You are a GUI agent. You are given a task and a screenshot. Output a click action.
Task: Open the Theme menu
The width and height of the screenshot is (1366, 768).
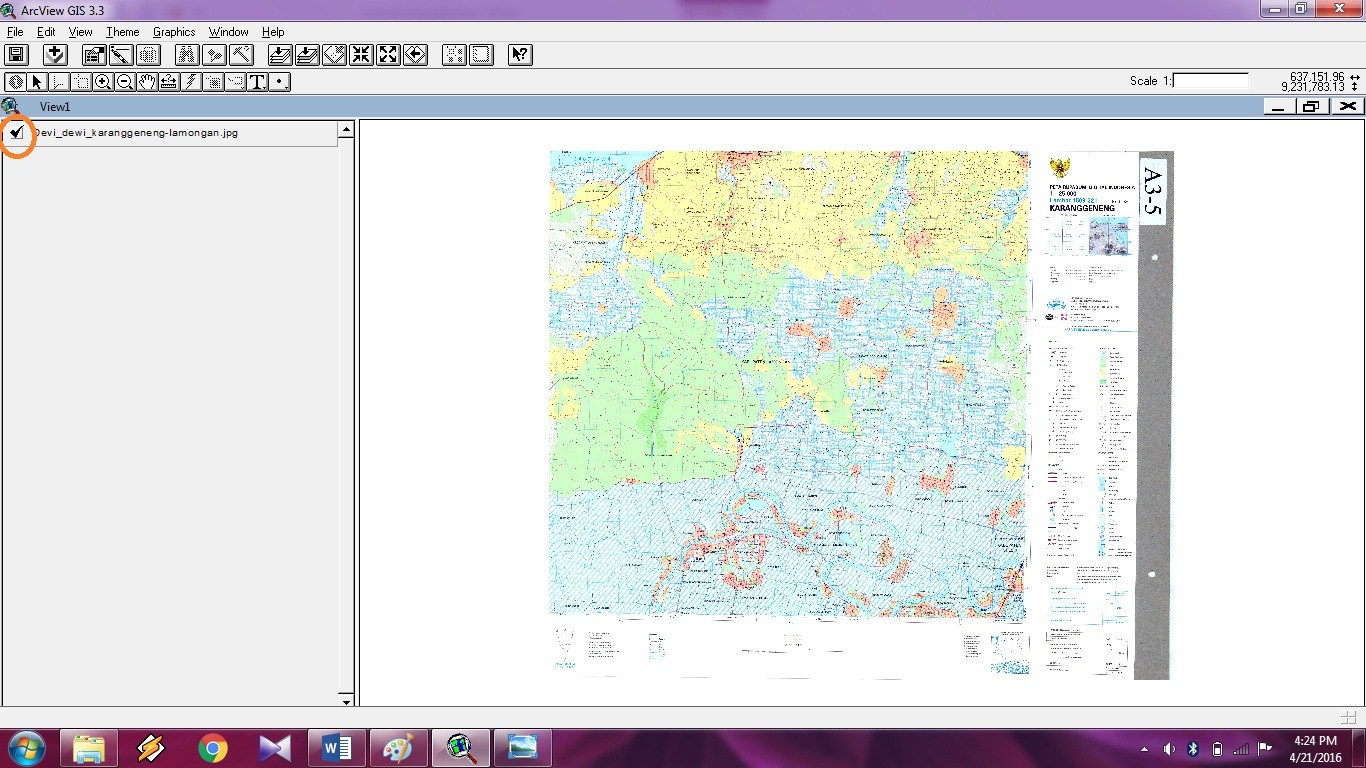(123, 32)
